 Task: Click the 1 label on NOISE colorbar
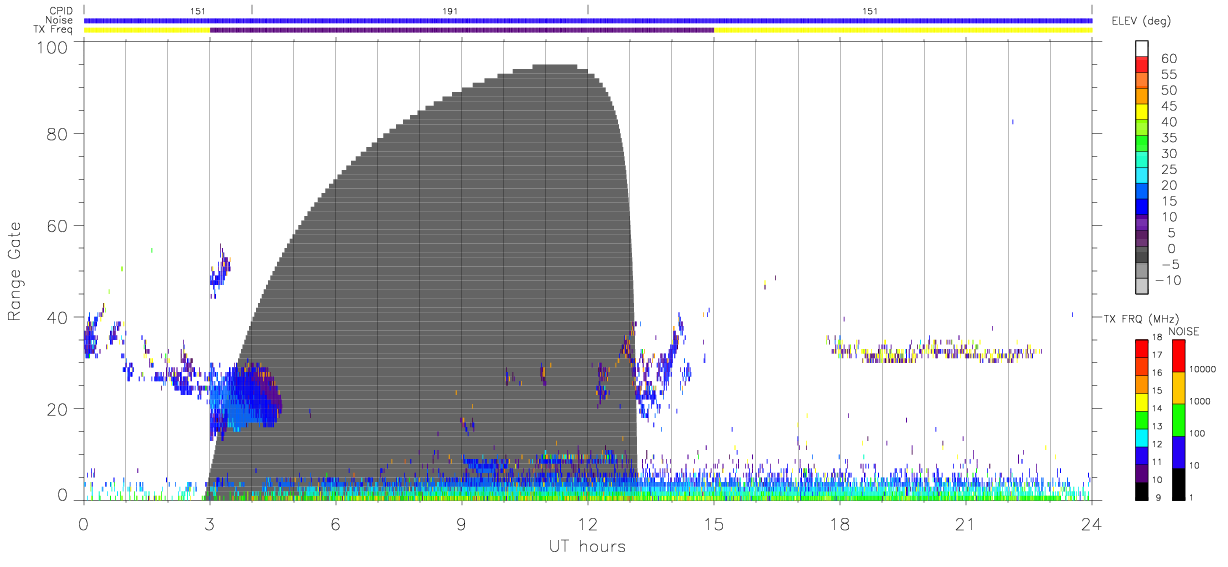pyautogui.click(x=1192, y=497)
